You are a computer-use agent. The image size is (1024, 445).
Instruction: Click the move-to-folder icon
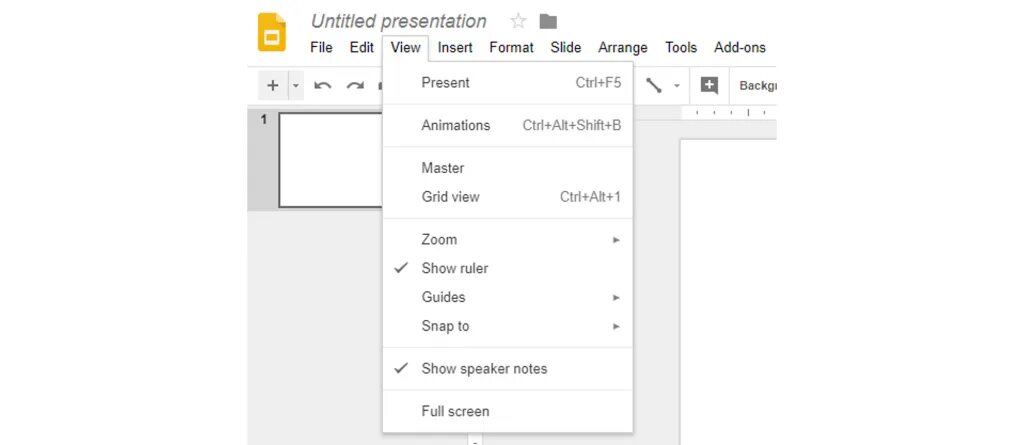coord(548,21)
